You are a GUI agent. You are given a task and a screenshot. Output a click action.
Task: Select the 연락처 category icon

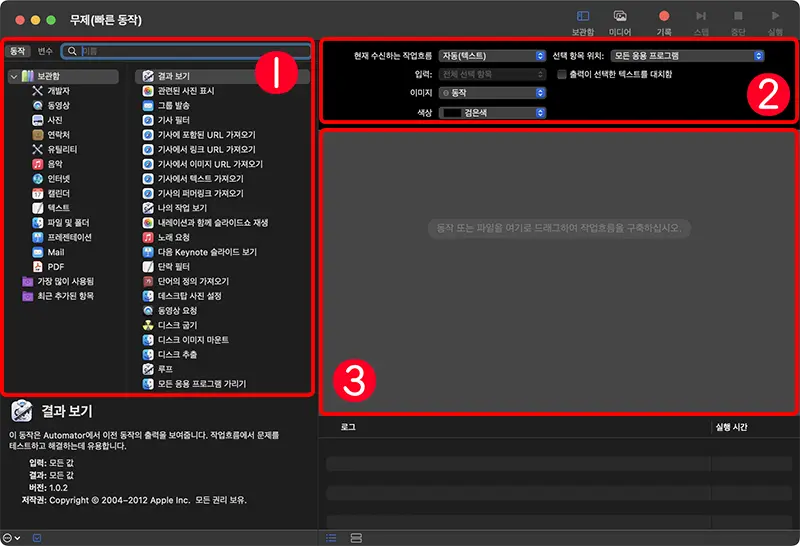37,135
